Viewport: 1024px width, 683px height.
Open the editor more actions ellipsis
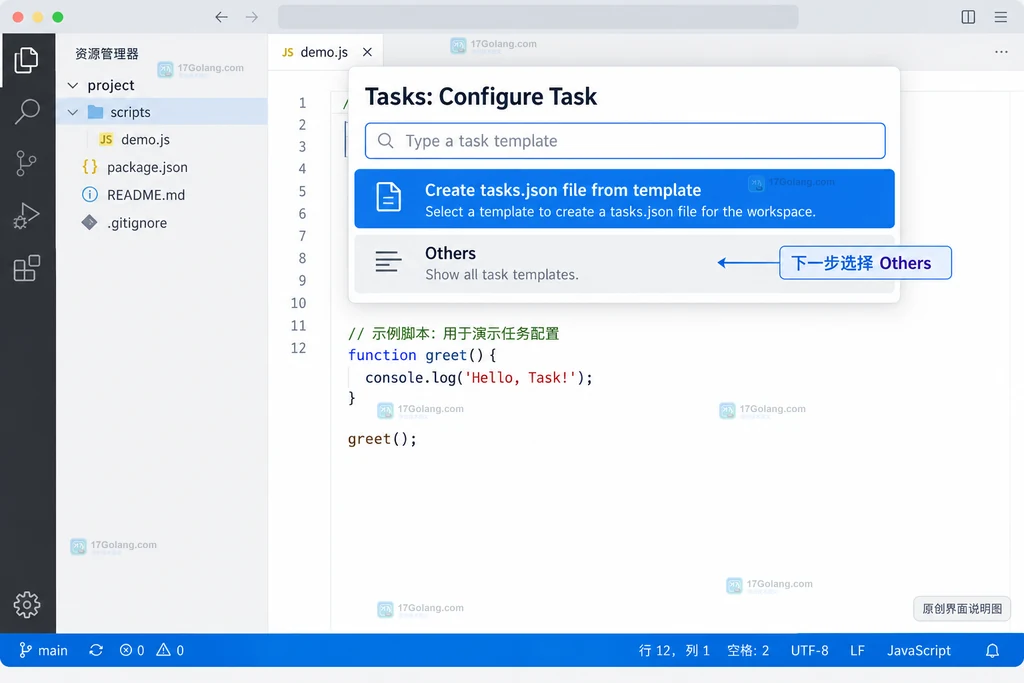coord(1000,52)
